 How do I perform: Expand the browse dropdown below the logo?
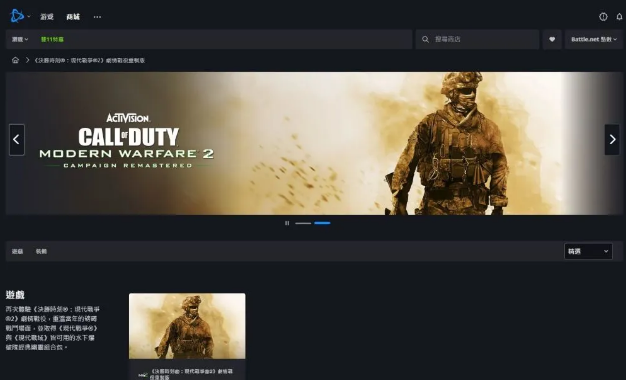(x=20, y=39)
